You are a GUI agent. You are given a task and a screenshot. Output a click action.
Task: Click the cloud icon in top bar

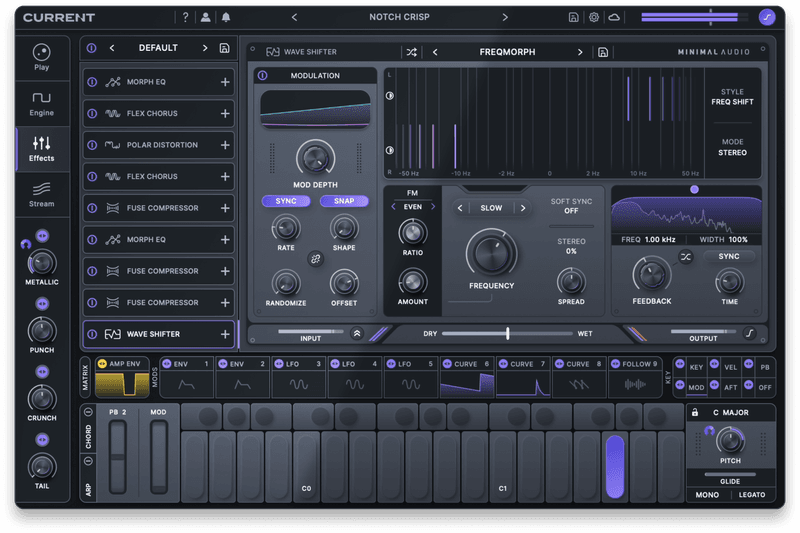(614, 17)
